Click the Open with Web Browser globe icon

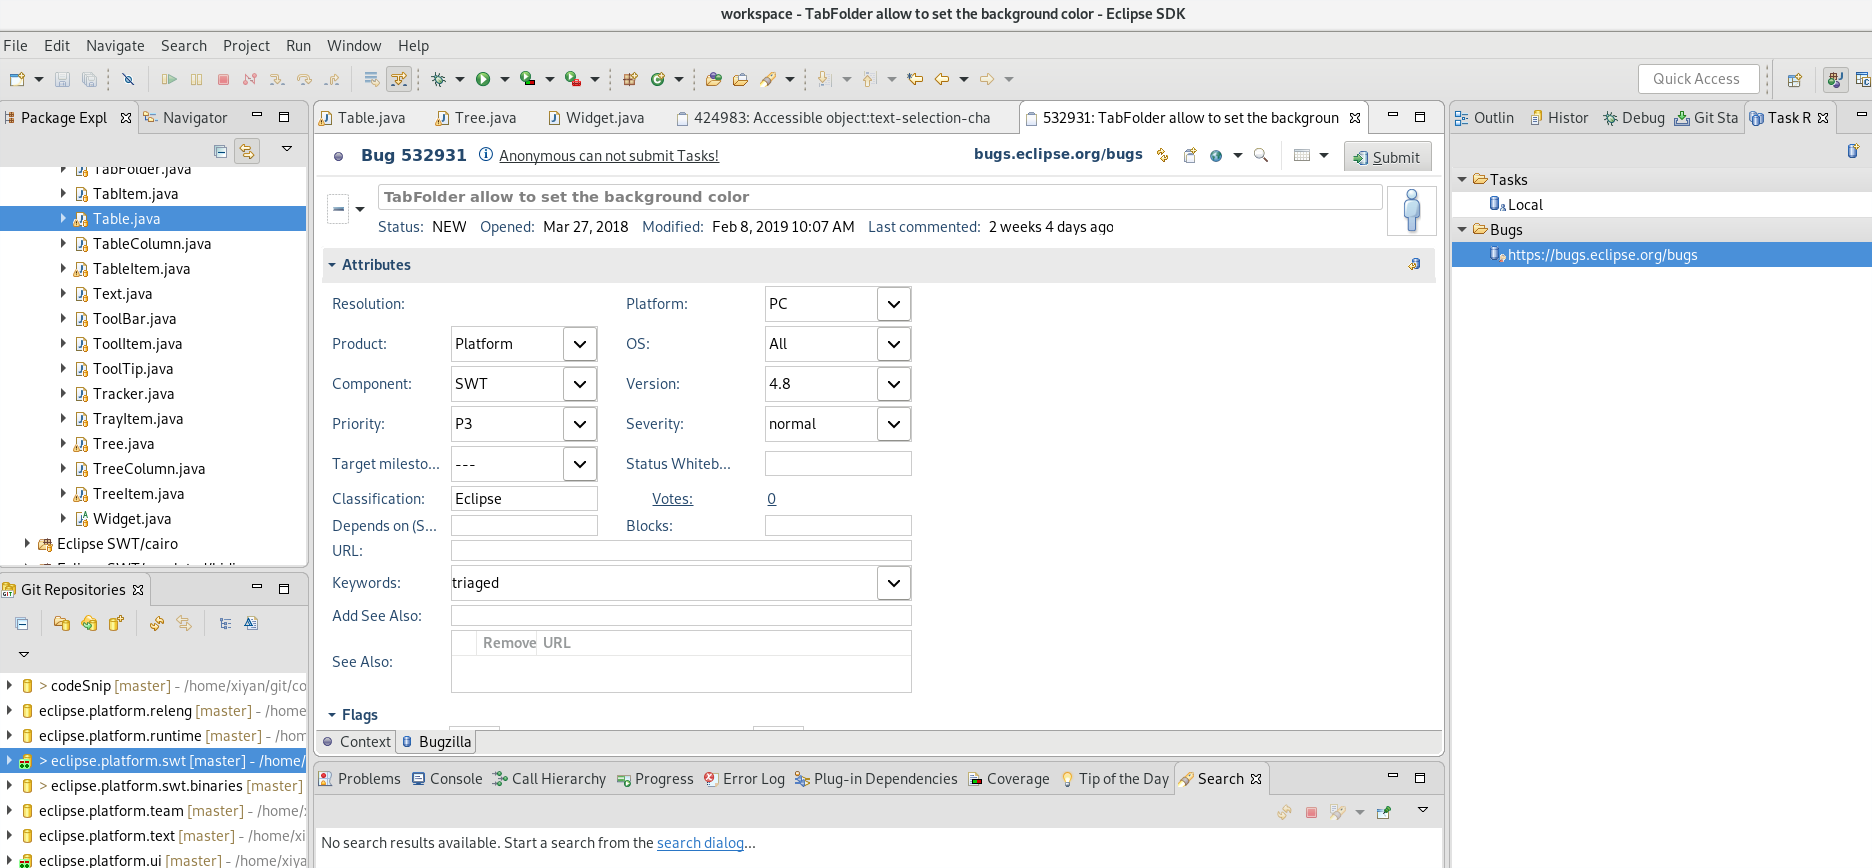tap(1216, 155)
